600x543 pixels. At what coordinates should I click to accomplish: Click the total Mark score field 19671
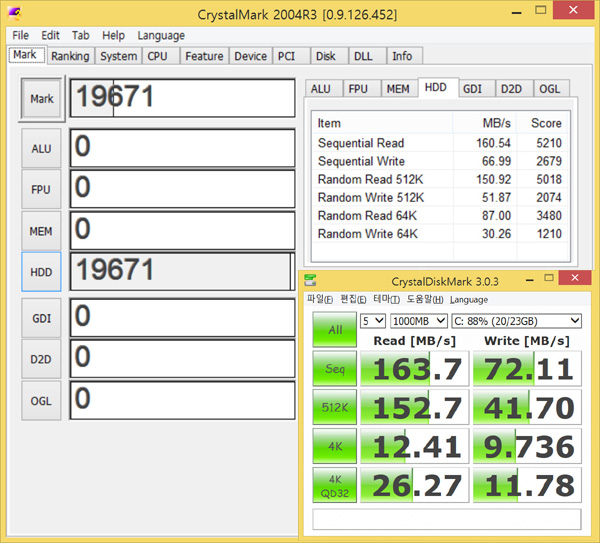click(x=183, y=98)
